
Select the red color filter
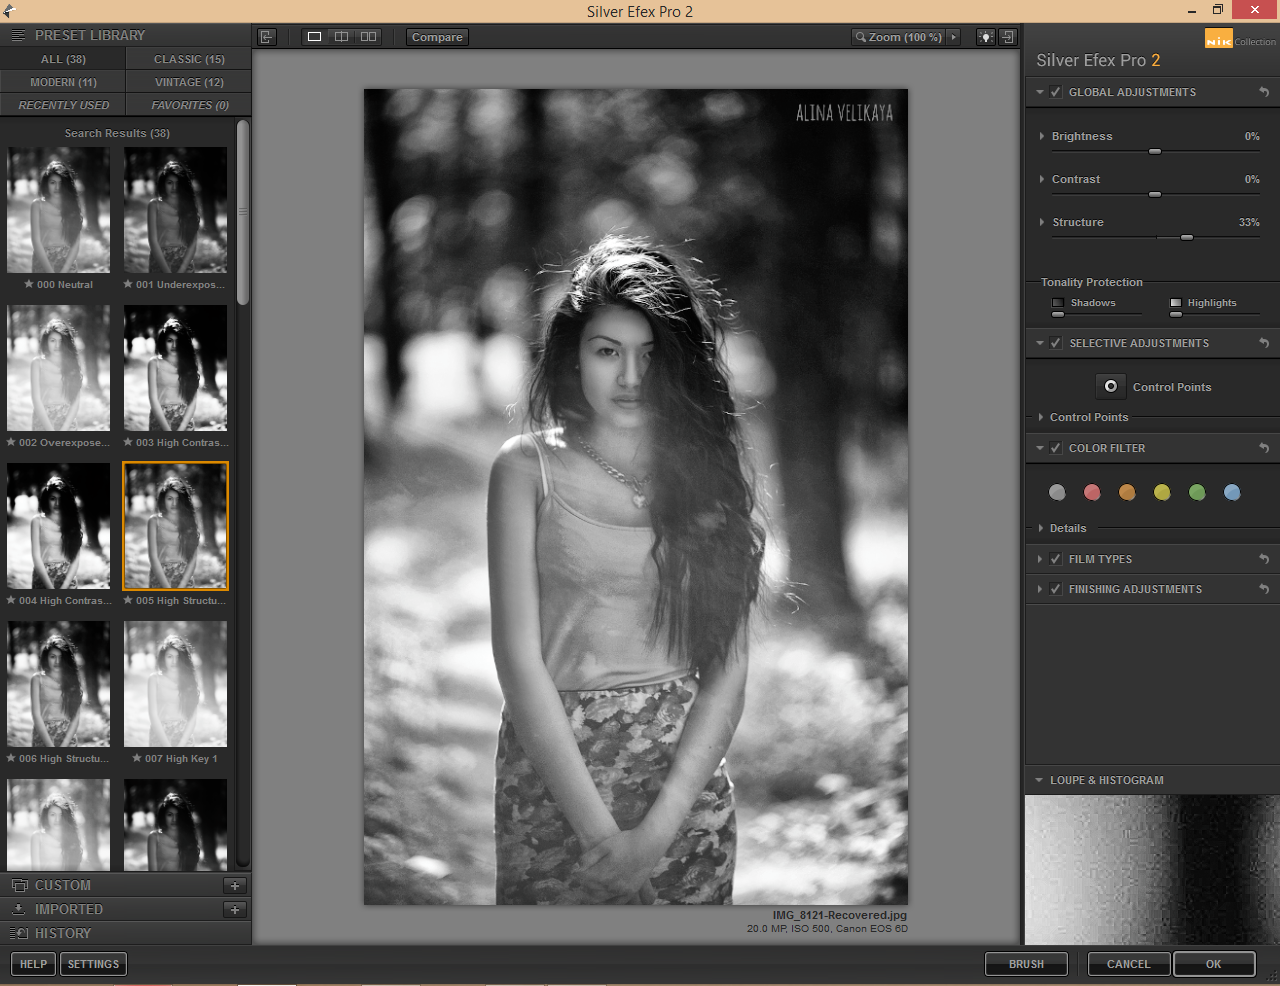[1092, 492]
